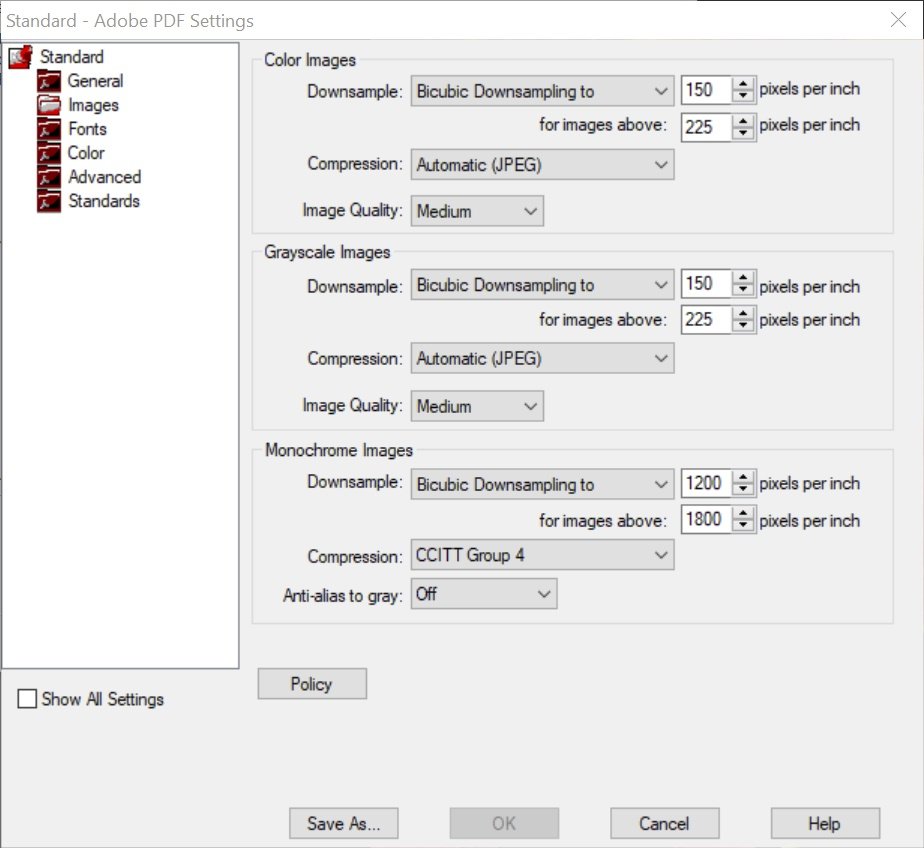Click the Color folder icon
Screen dimensions: 924x848
point(49,153)
